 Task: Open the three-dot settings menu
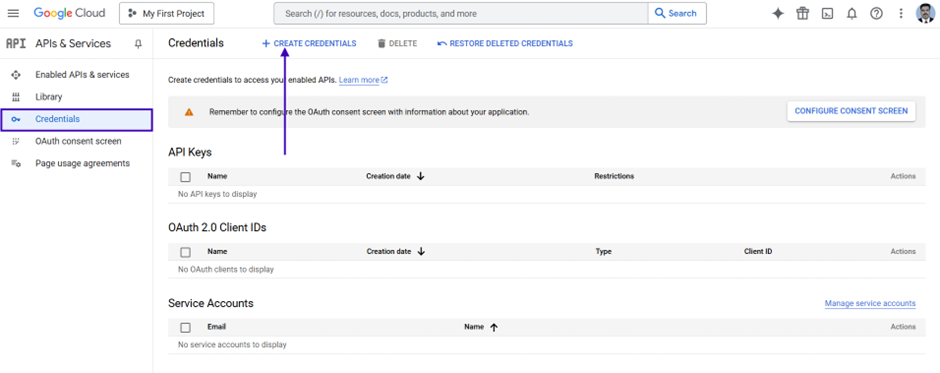[900, 14]
